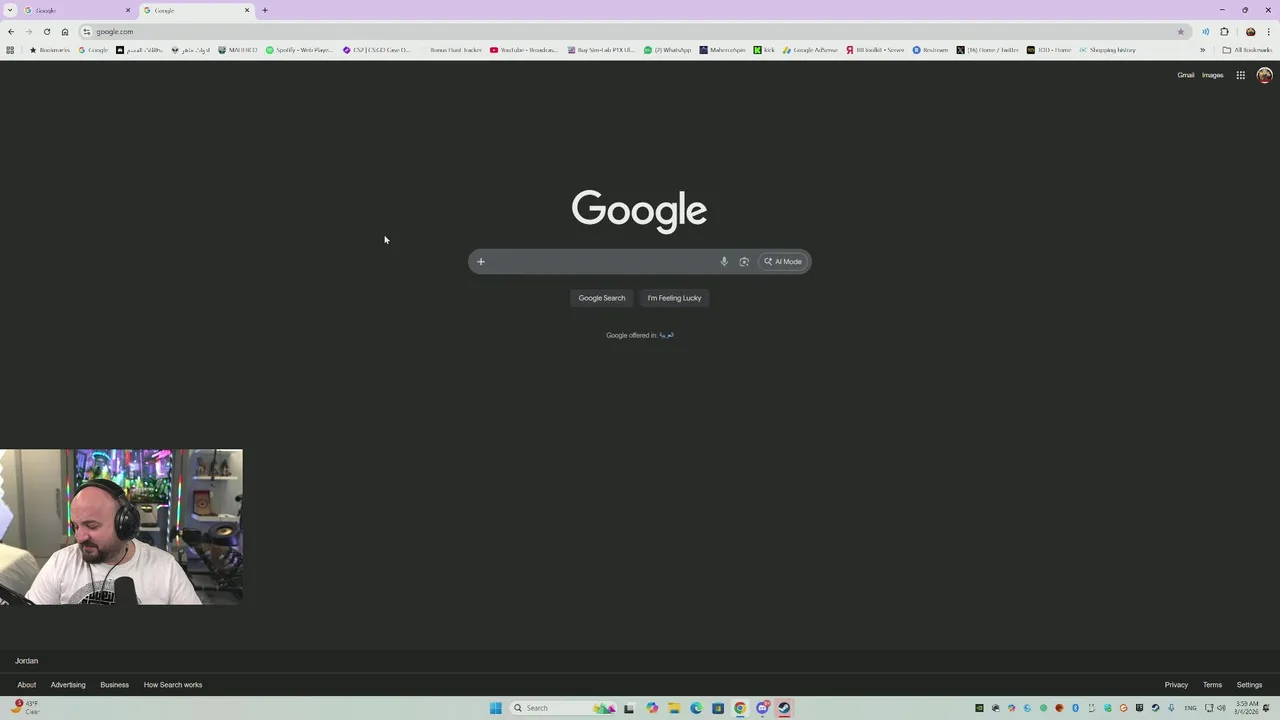
Task: Open the Google account avatar
Action: [x=1264, y=75]
